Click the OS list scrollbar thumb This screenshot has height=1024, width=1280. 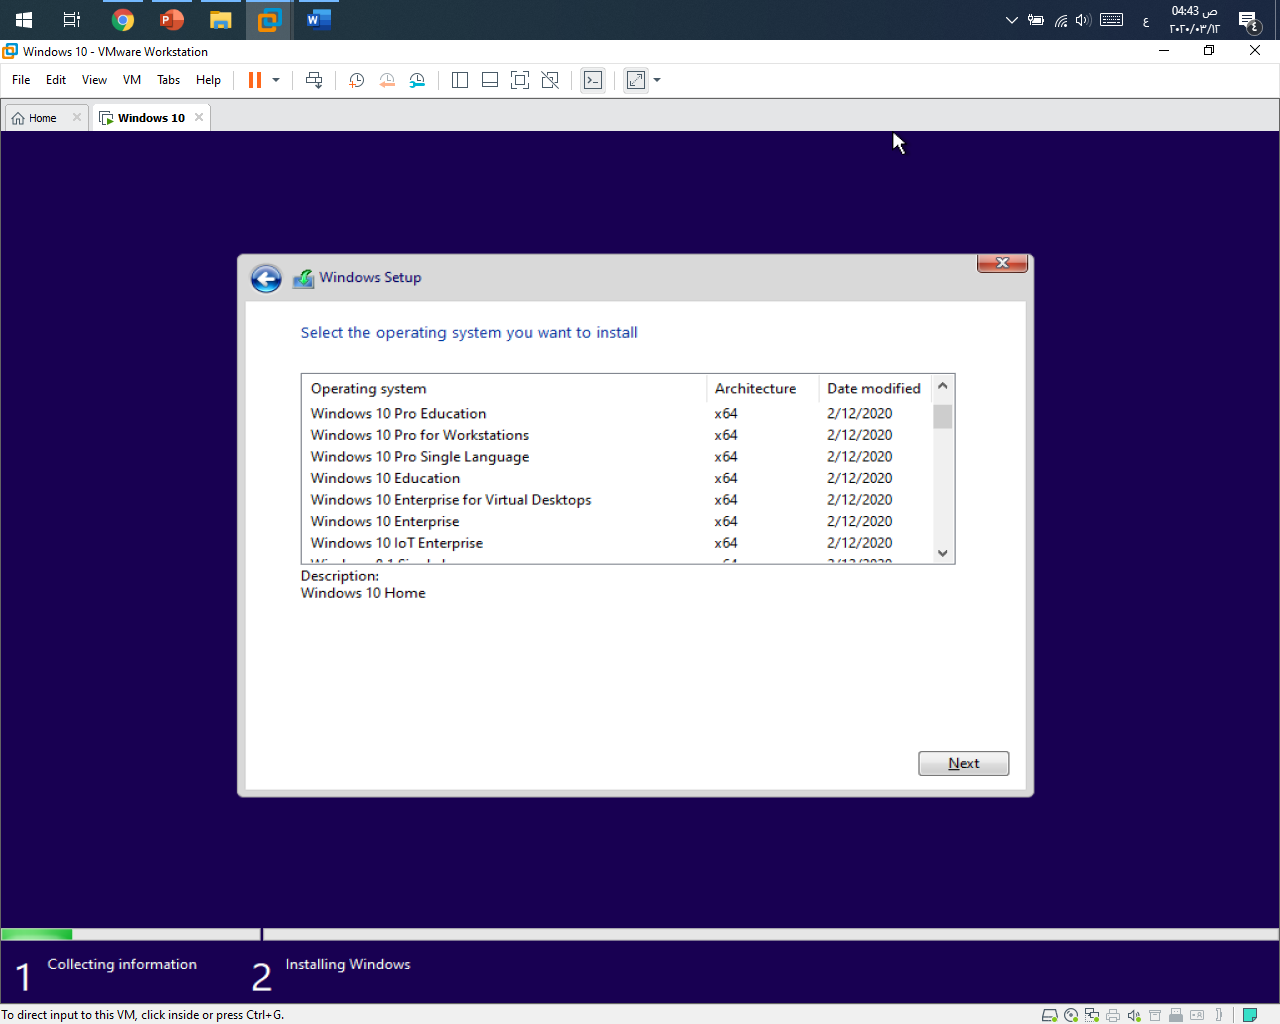(x=942, y=416)
